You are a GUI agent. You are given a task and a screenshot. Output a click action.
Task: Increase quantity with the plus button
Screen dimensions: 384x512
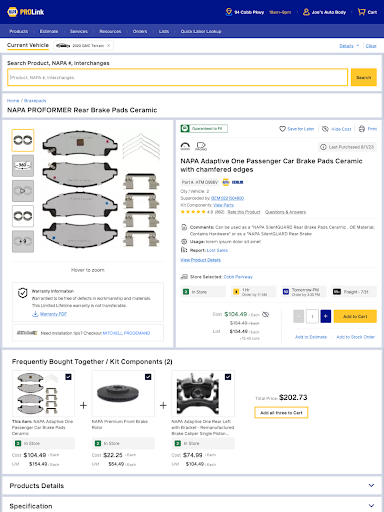(325, 316)
